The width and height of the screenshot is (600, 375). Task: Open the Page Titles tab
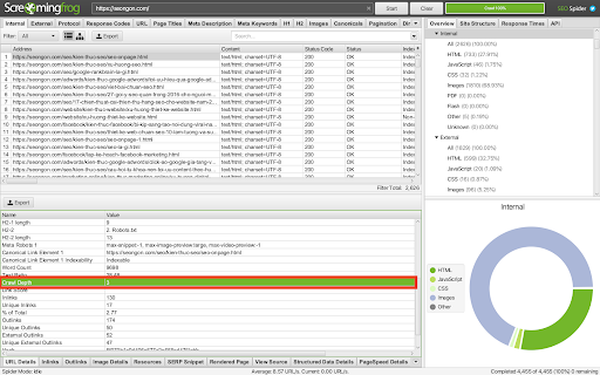click(x=168, y=23)
